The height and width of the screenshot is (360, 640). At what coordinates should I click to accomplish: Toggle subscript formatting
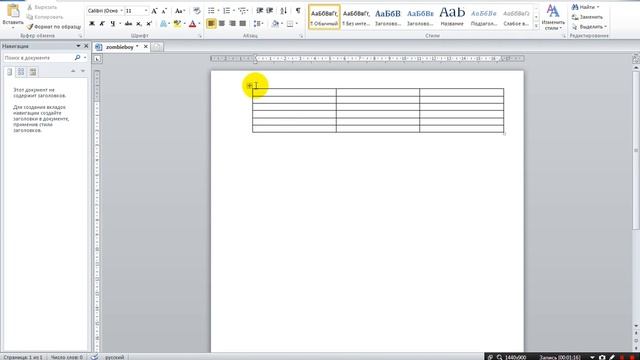[x=139, y=24]
